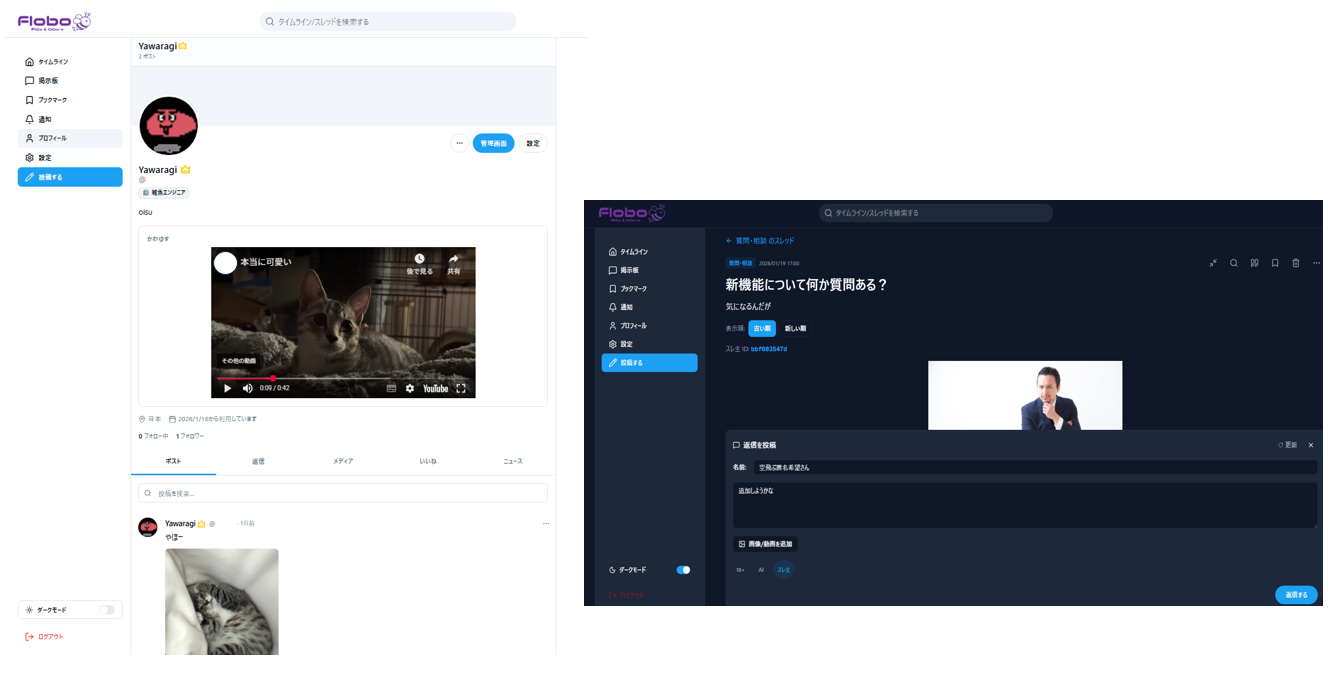1328x673 pixels.
Task: Expand thread more options ellipsis menu
Action: [x=1316, y=263]
